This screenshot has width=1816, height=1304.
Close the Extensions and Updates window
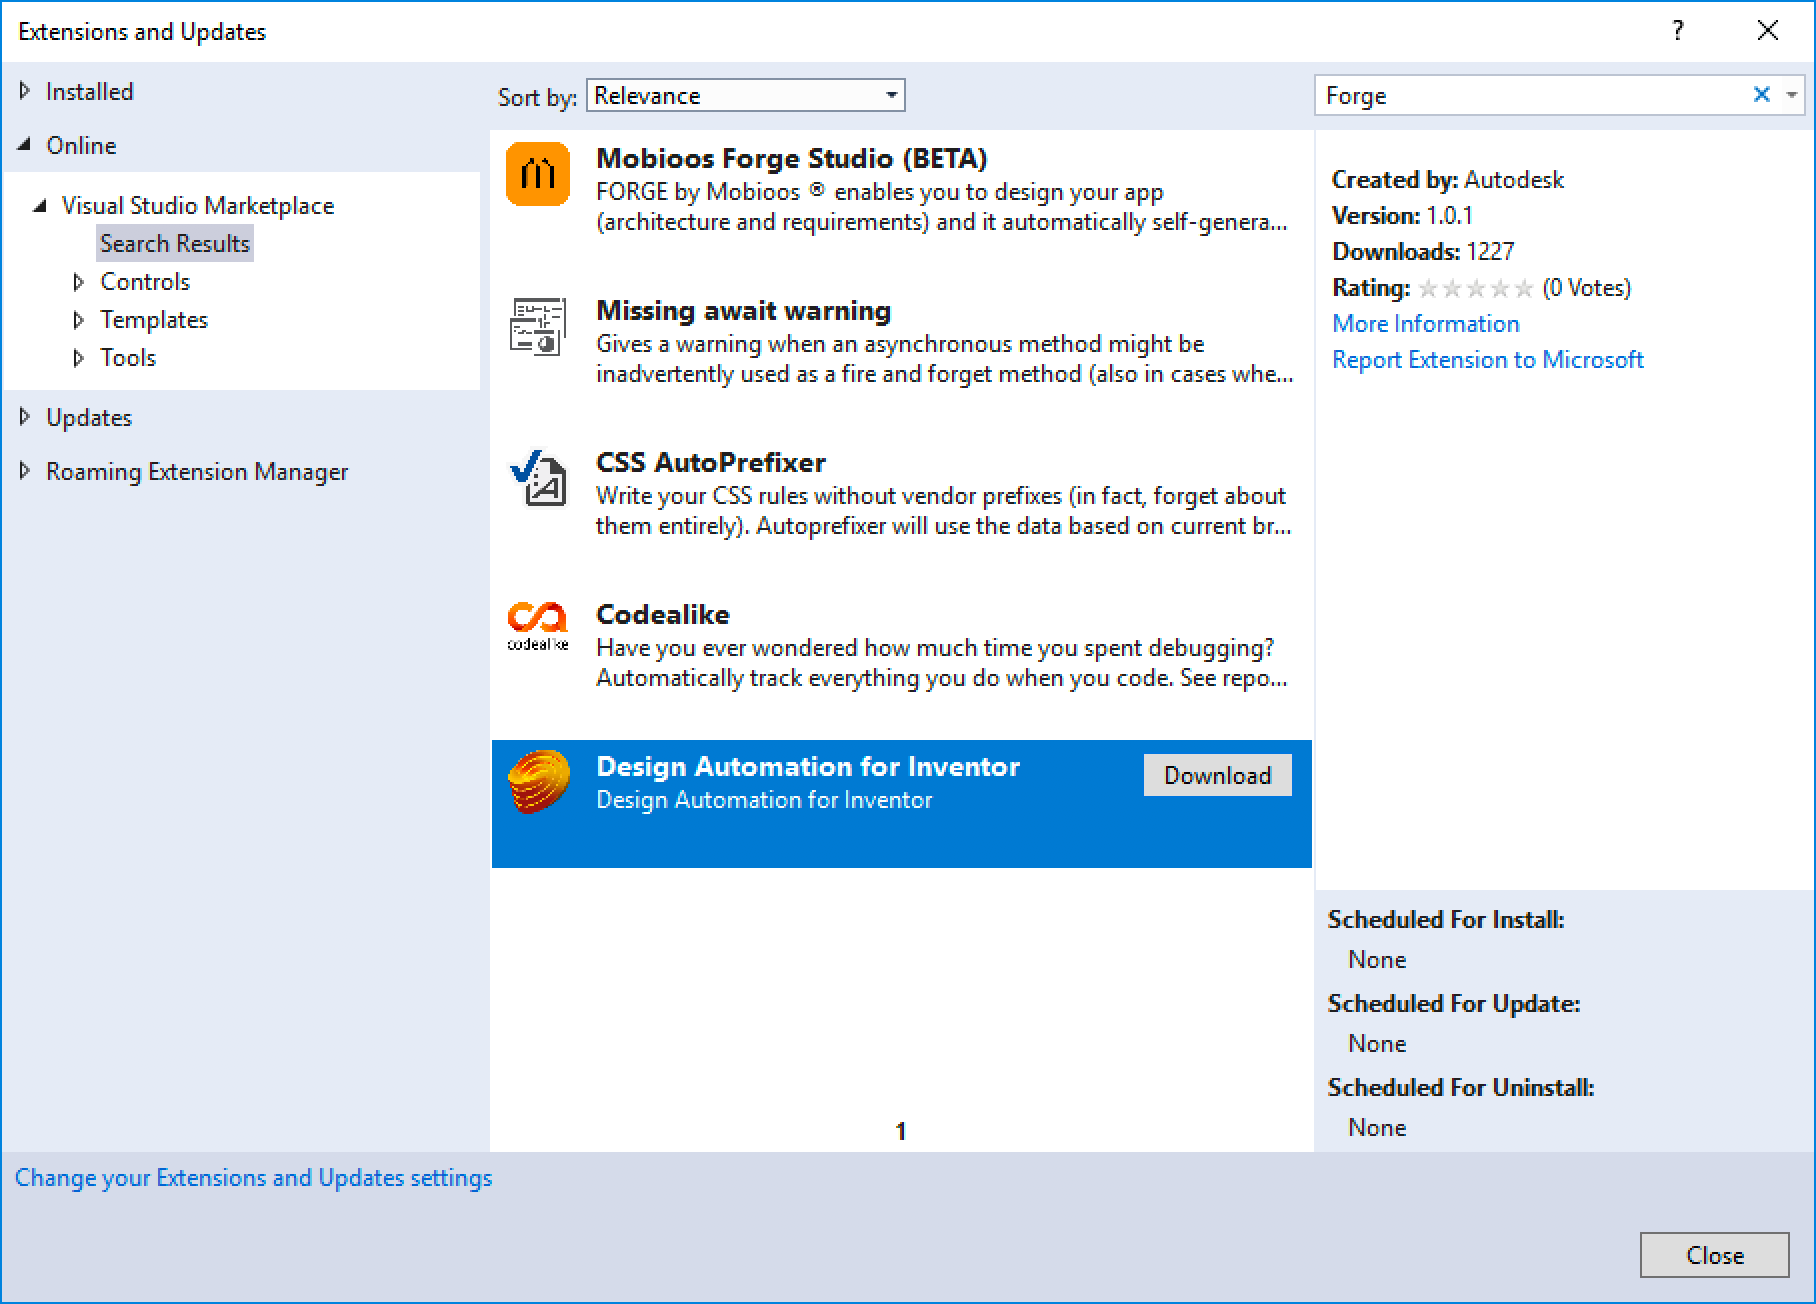pos(1768,31)
